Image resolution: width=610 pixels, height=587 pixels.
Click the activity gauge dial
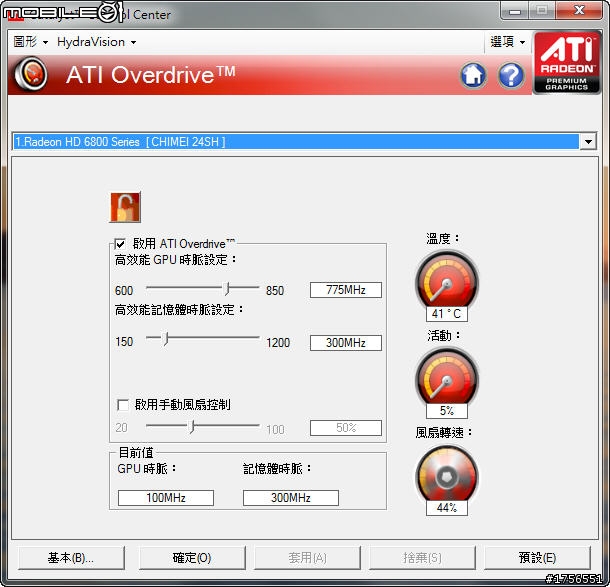point(447,378)
